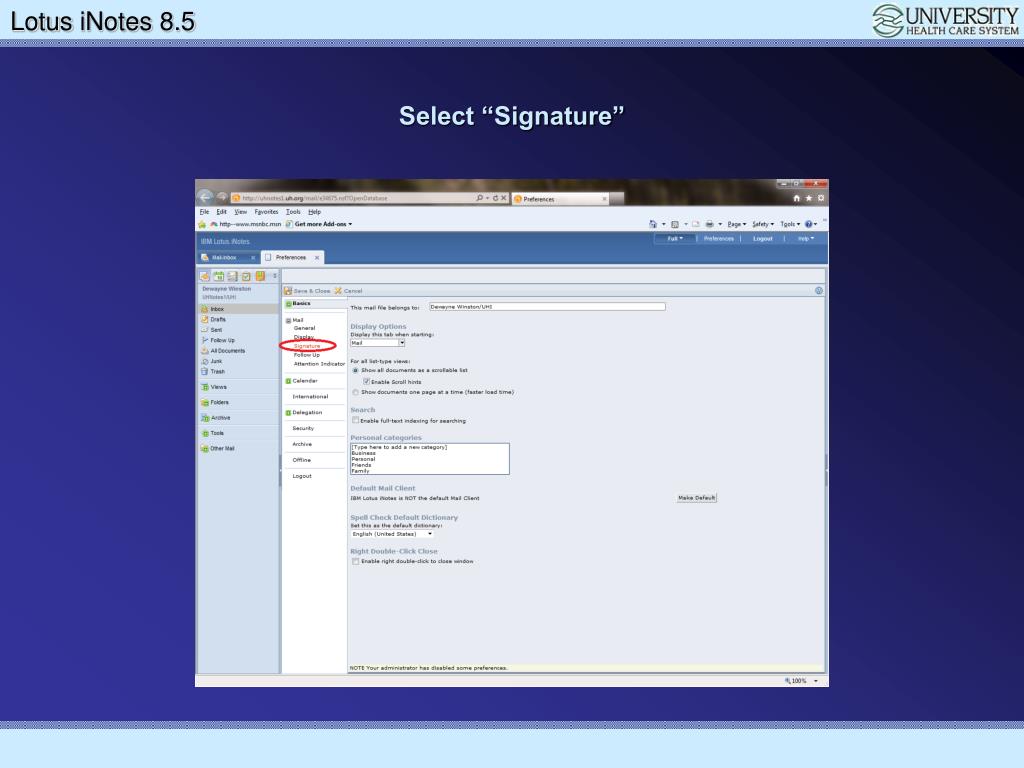Click the IE Home icon at top right
The height and width of the screenshot is (768, 1024).
pos(797,198)
